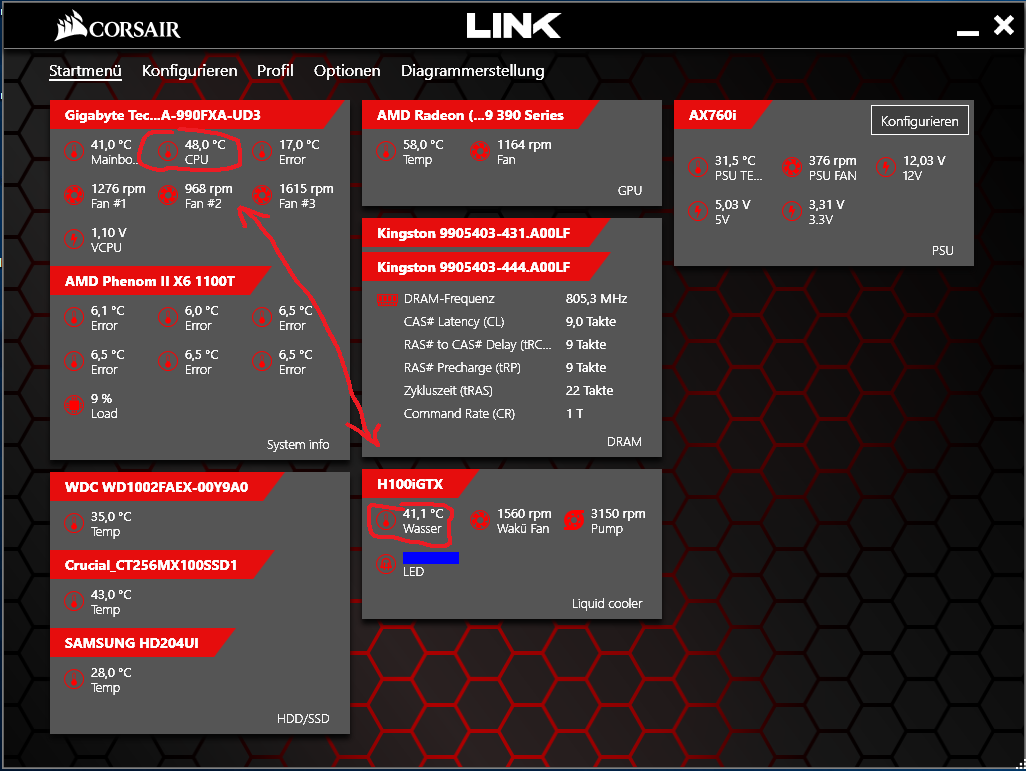Select the AMD Phenom II X6 1100T header
This screenshot has height=771, width=1026.
click(x=160, y=281)
